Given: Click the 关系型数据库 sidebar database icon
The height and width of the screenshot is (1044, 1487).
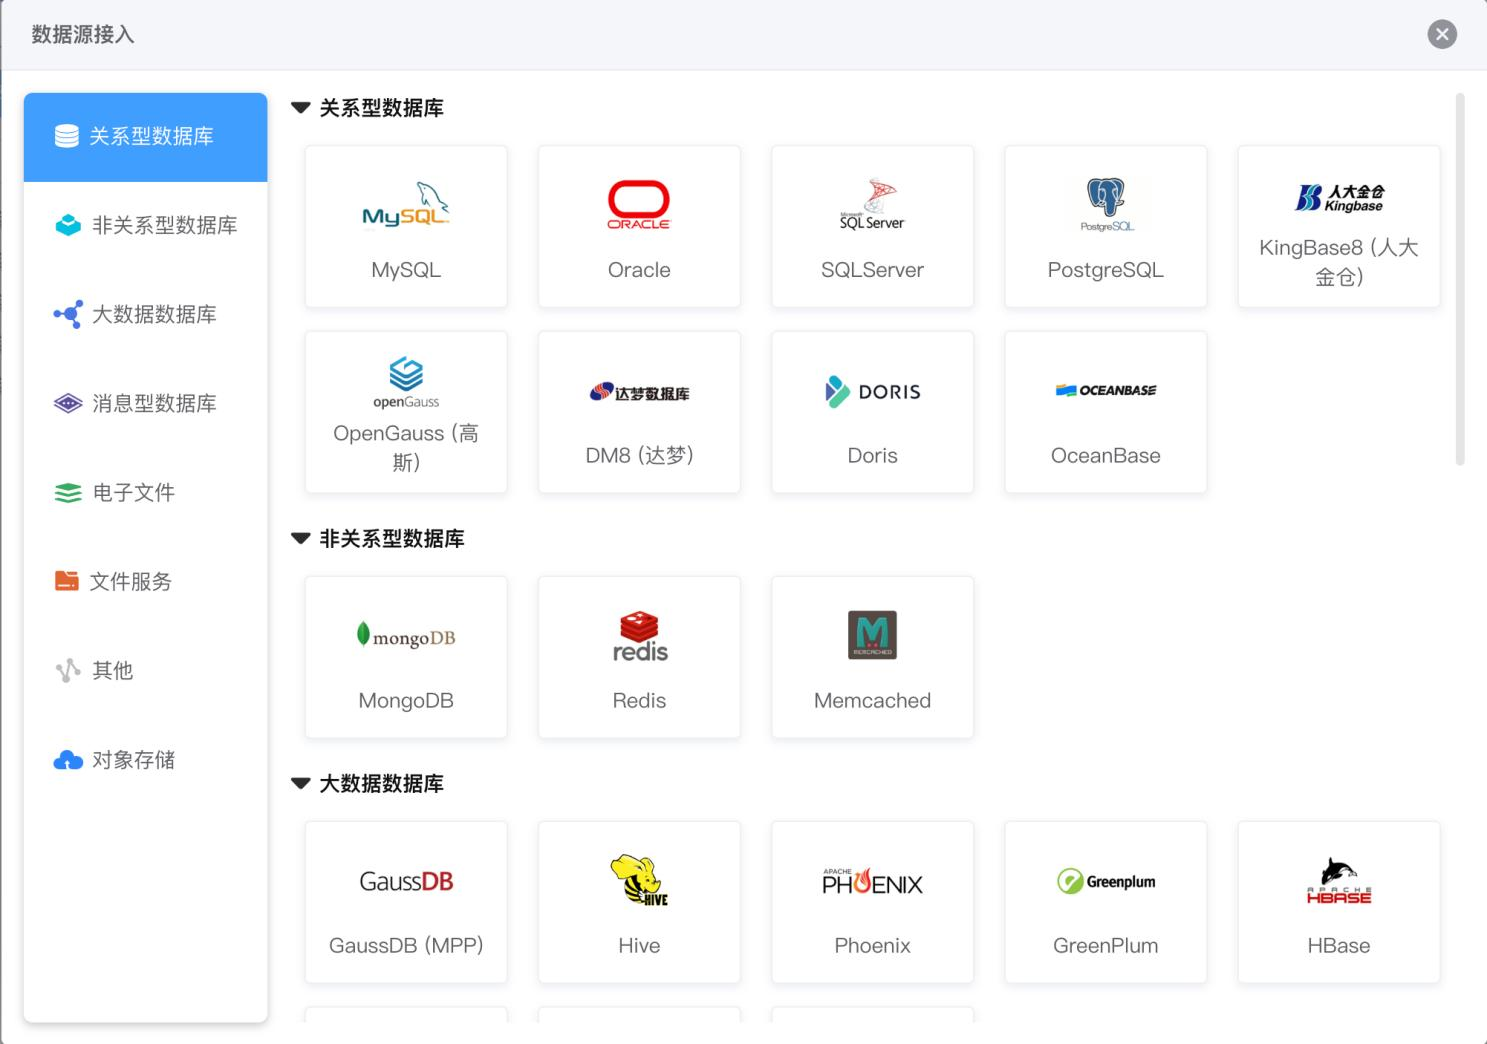Looking at the screenshot, I should [x=67, y=136].
